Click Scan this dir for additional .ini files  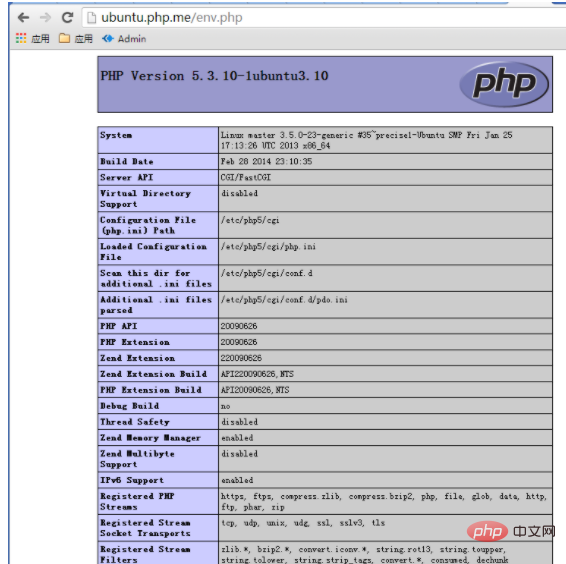coord(156,278)
